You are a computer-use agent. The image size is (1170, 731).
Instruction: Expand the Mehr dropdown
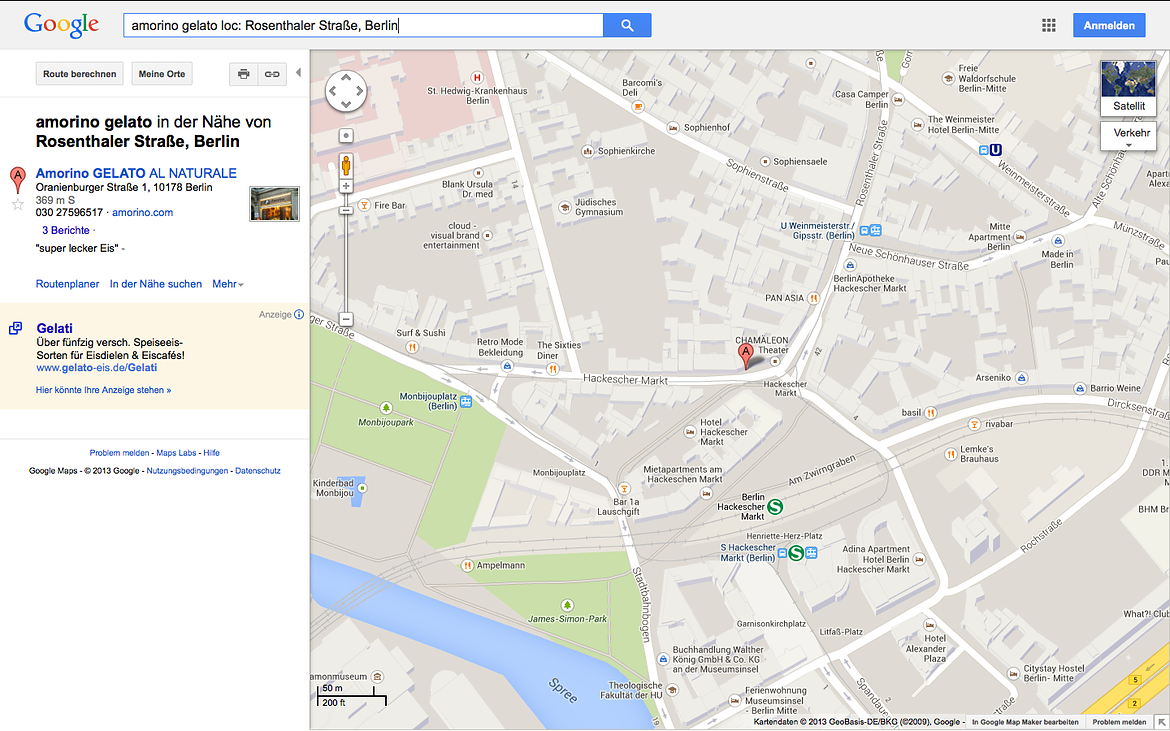point(228,284)
